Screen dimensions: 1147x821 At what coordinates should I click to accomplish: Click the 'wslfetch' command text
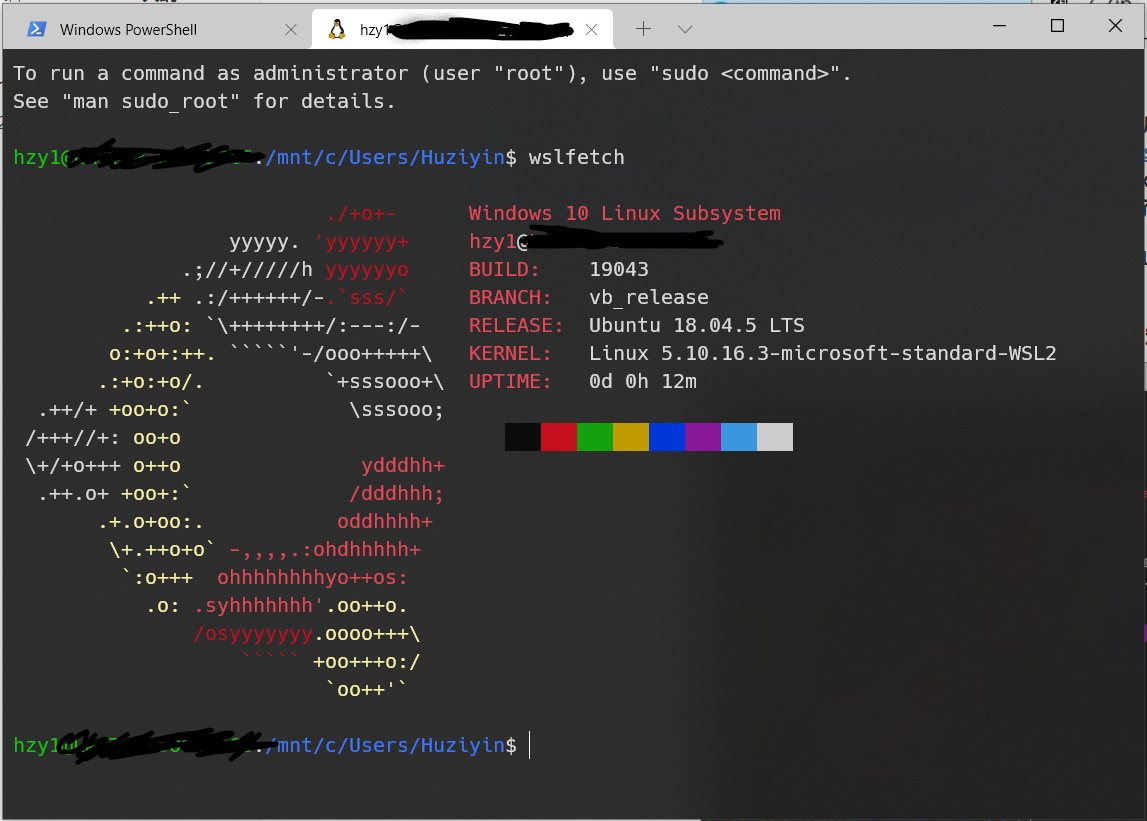(x=576, y=157)
